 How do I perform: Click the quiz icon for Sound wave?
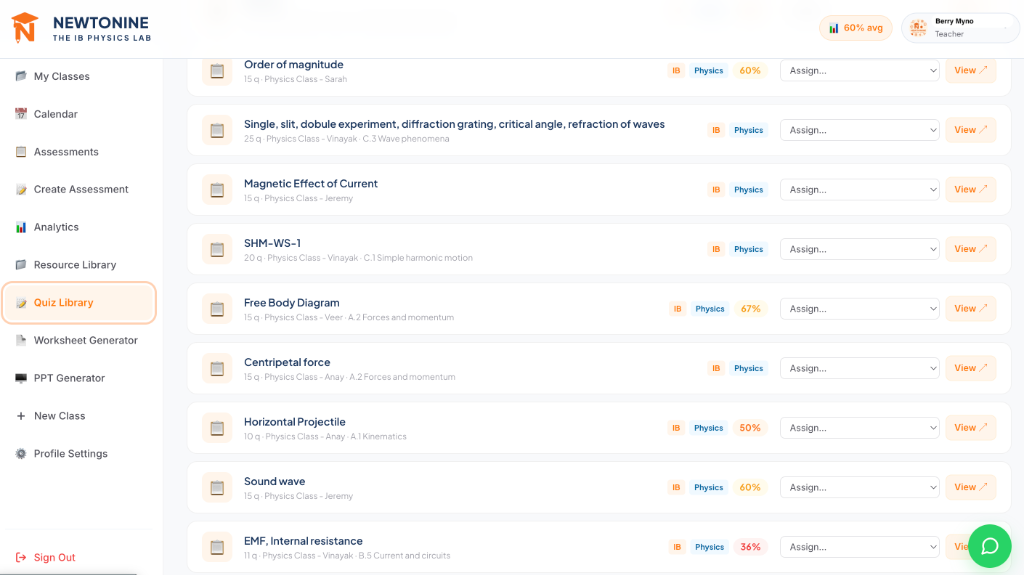(x=217, y=487)
